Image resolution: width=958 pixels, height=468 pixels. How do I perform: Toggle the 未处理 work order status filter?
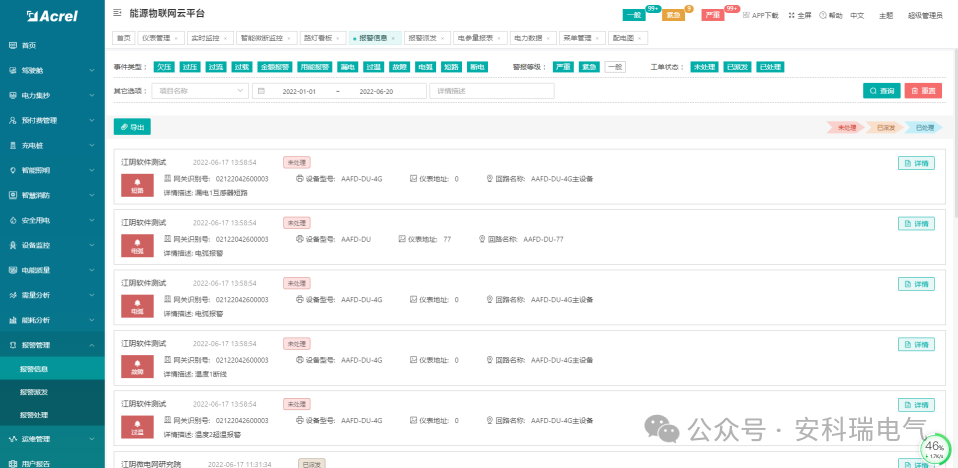704,67
